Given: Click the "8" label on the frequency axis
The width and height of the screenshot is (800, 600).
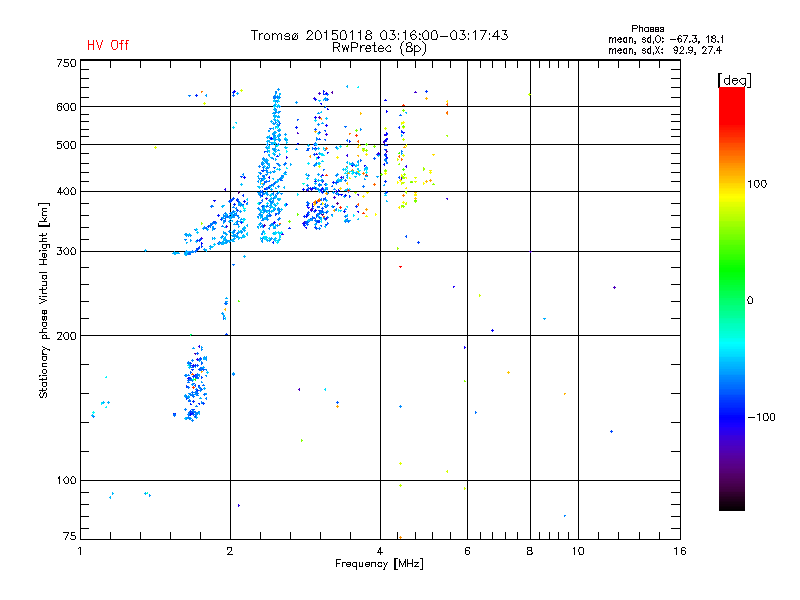Looking at the screenshot, I should click(x=530, y=551).
